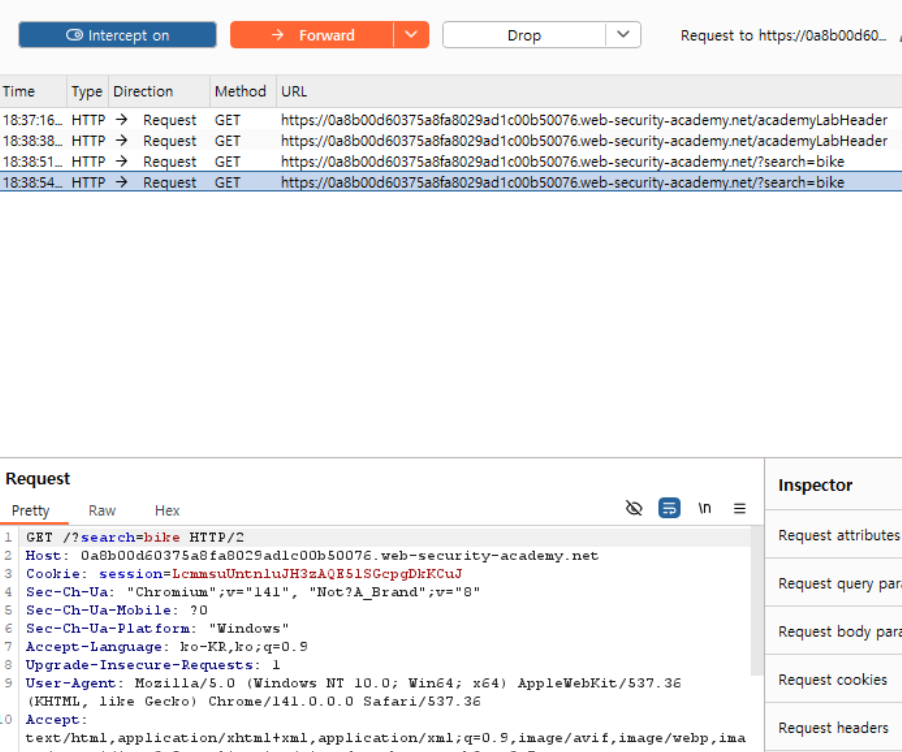The height and width of the screenshot is (752, 902).
Task: Select the 18:38:54 search=bike request row
Action: [451, 182]
